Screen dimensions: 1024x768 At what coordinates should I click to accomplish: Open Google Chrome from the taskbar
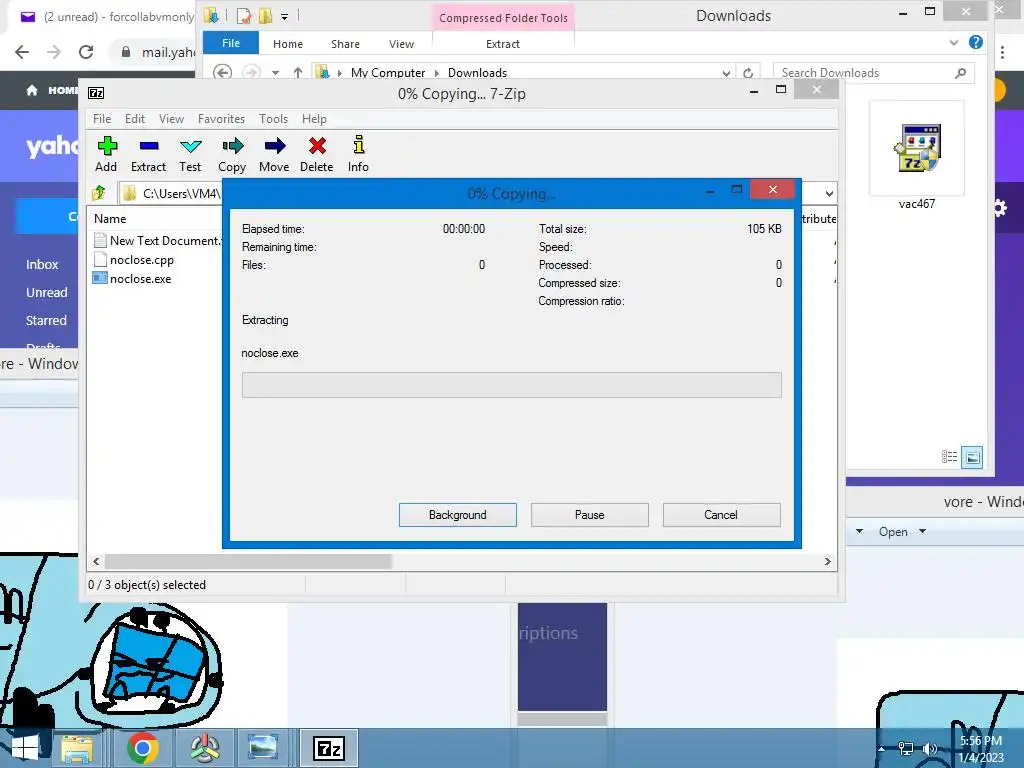(143, 748)
